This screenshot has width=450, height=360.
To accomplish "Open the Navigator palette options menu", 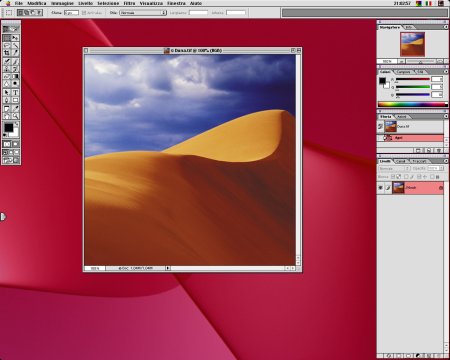I will point(446,27).
